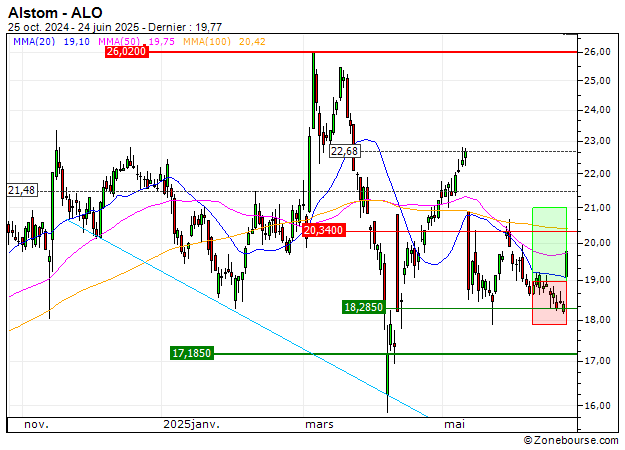Click the mars time axis label
This screenshot has width=625, height=450.
click(319, 424)
